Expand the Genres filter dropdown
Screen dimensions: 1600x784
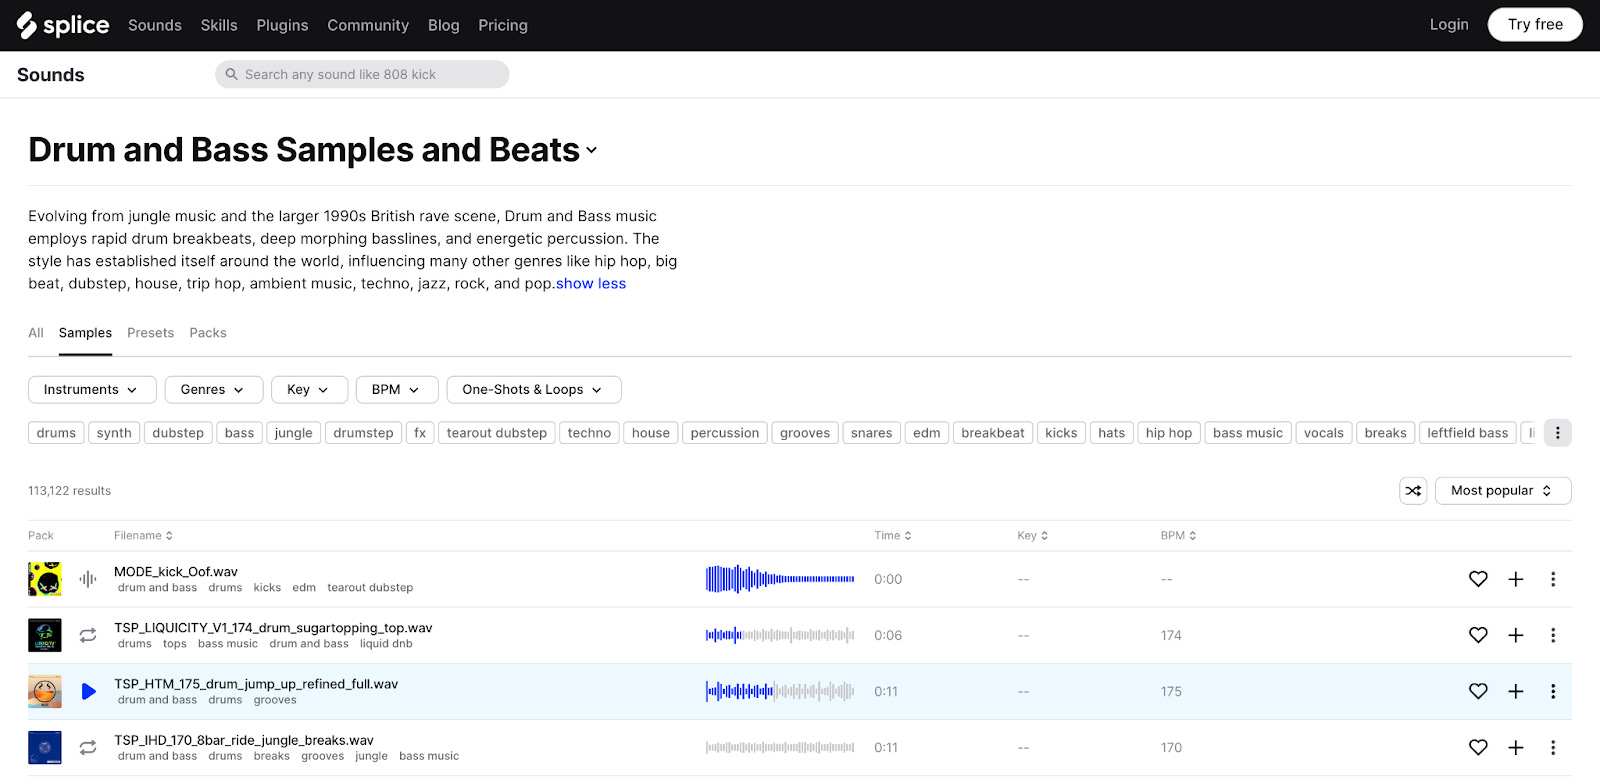[214, 390]
